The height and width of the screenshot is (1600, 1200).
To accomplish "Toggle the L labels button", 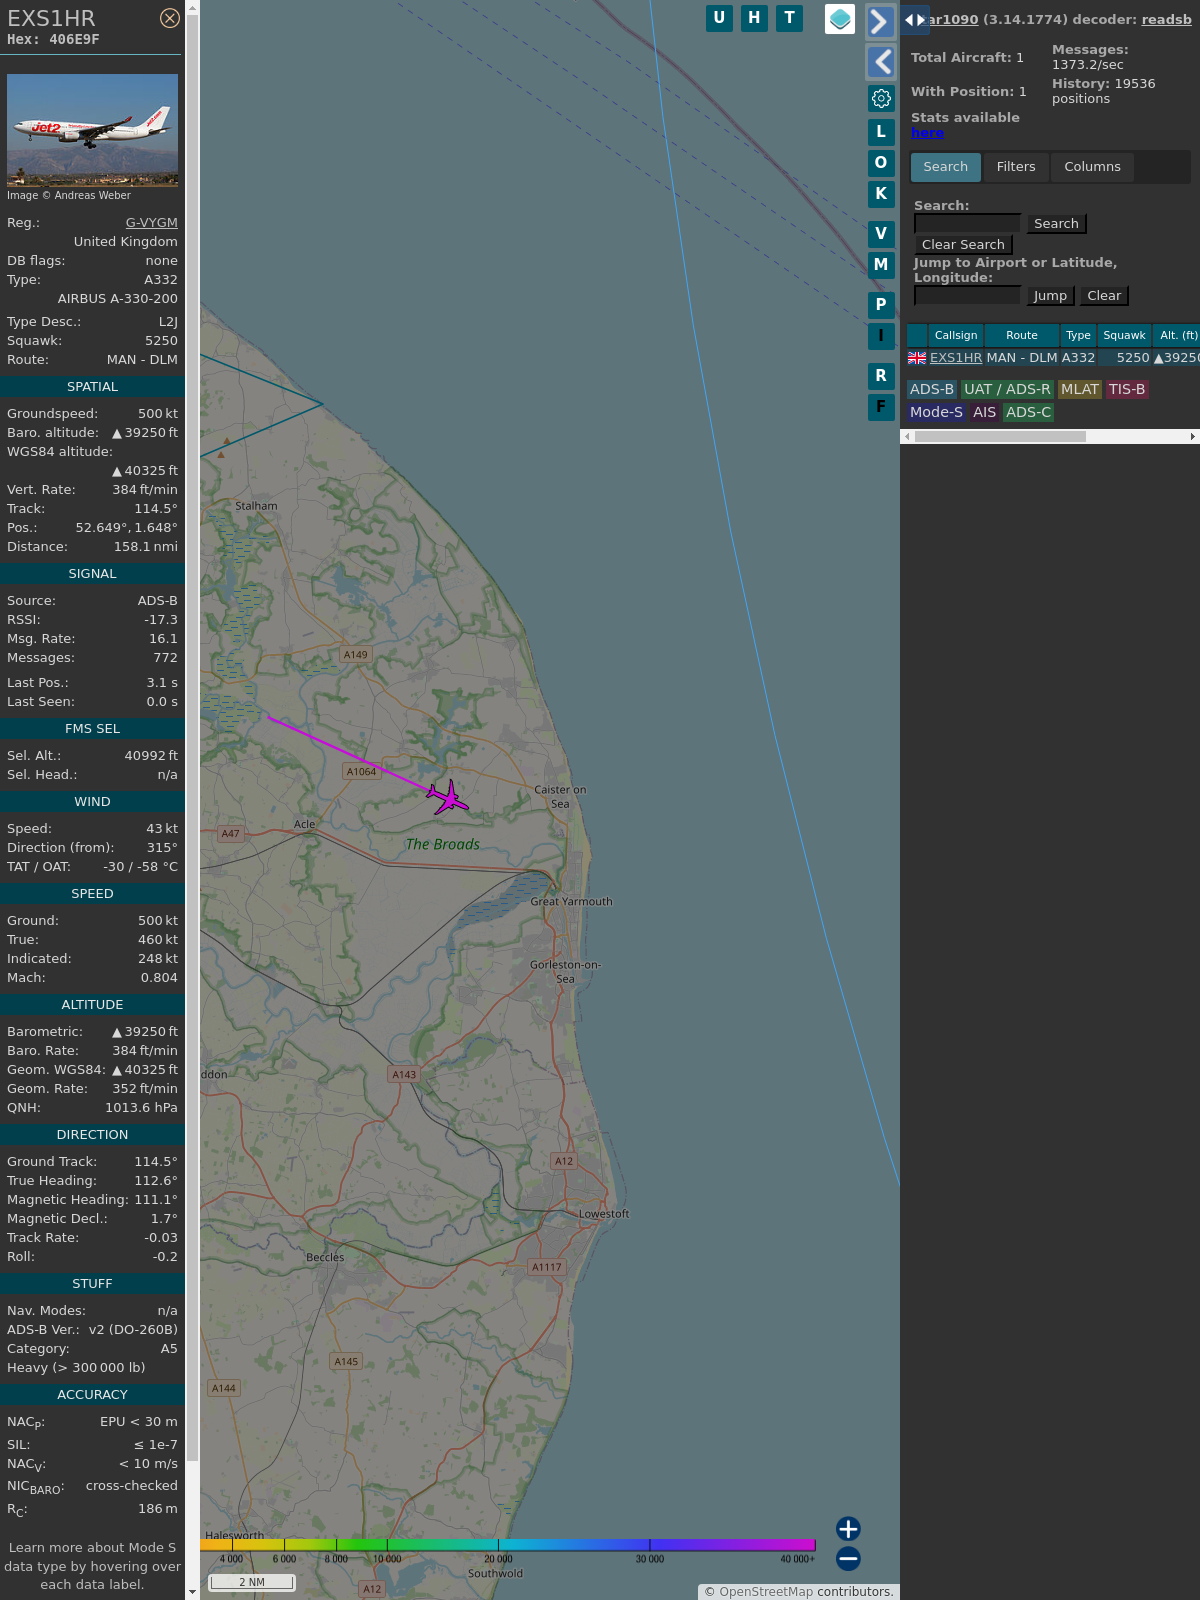I will pos(881,132).
